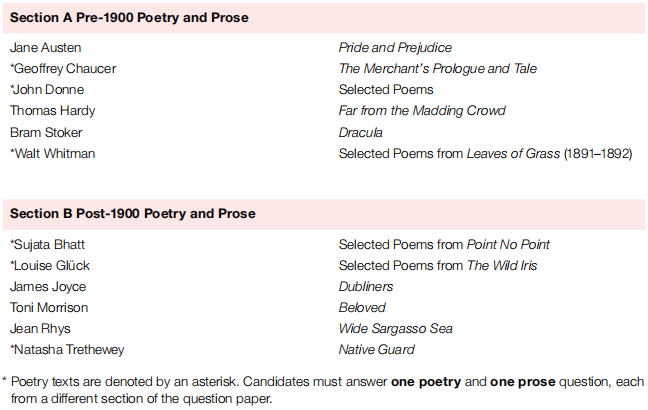Select the Geoffrey Chaucer entry
This screenshot has width=648, height=410.
click(63, 69)
